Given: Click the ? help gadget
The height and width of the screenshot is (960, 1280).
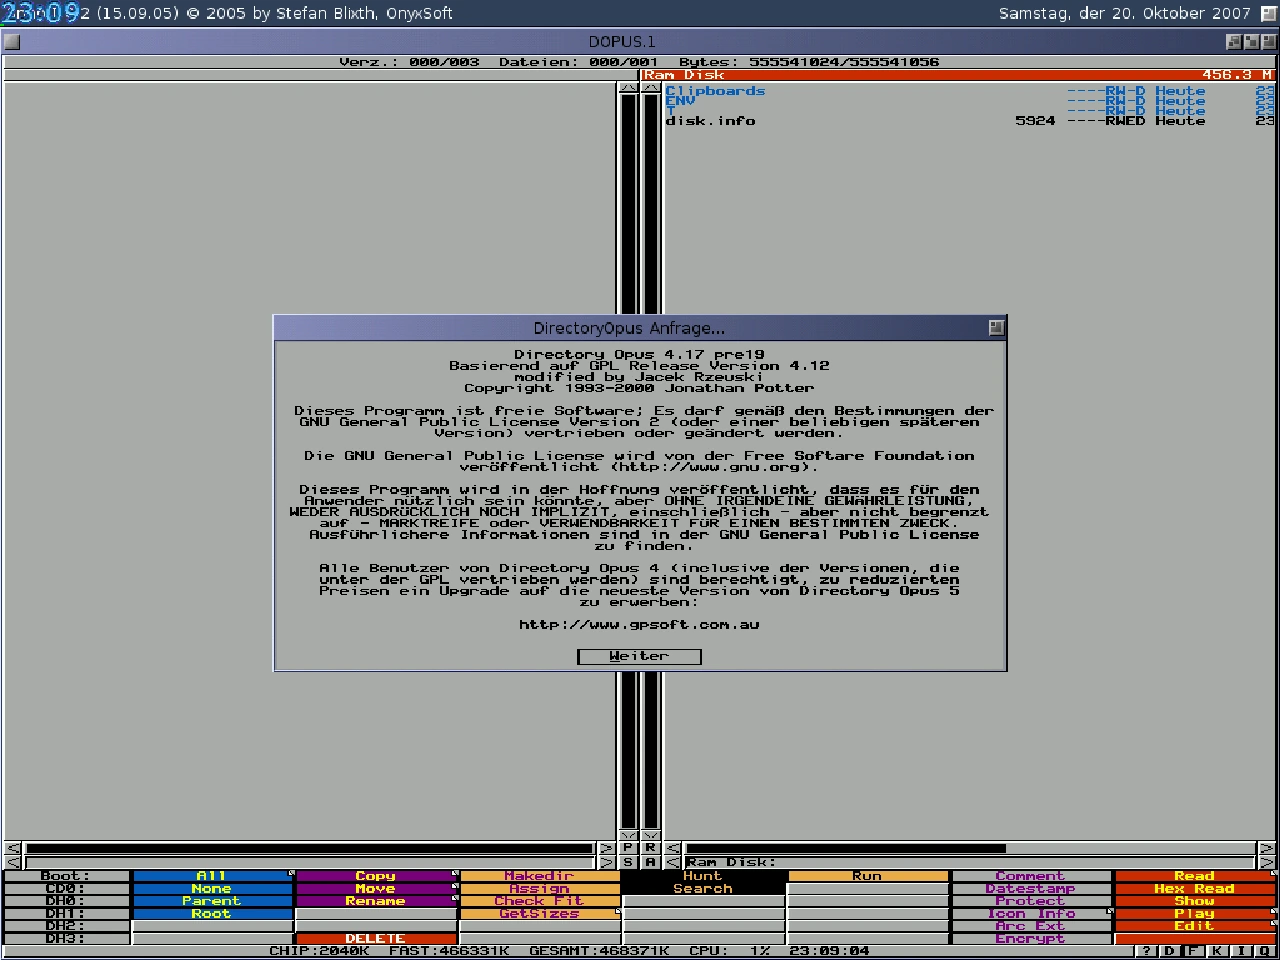Looking at the screenshot, I should pyautogui.click(x=1147, y=951).
